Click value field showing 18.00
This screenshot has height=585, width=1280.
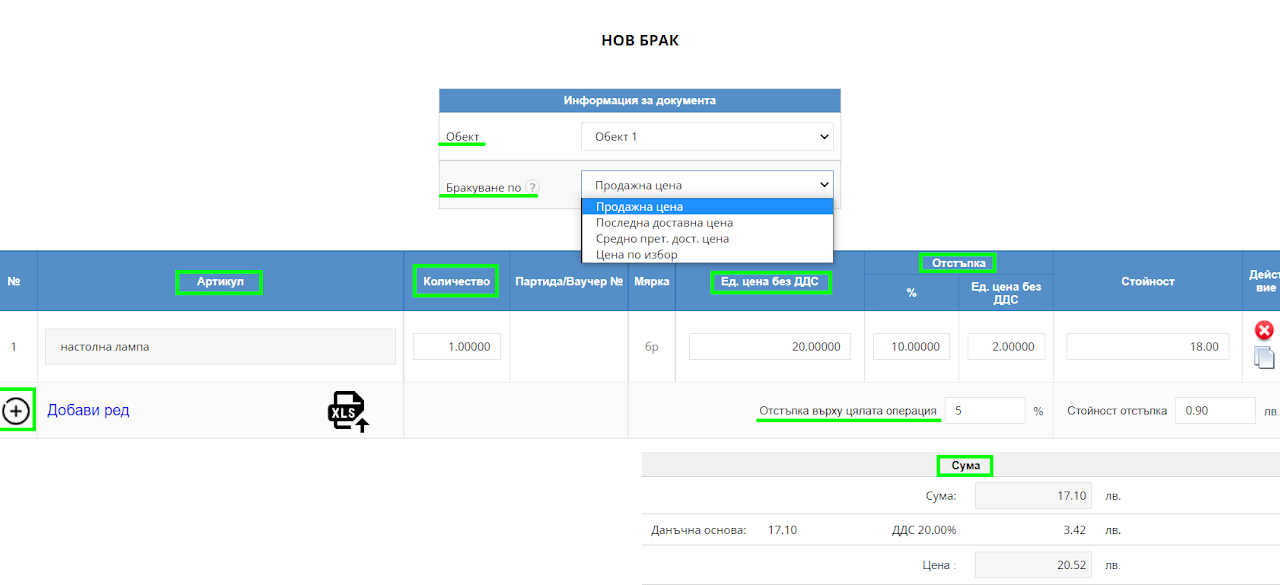pos(1148,347)
